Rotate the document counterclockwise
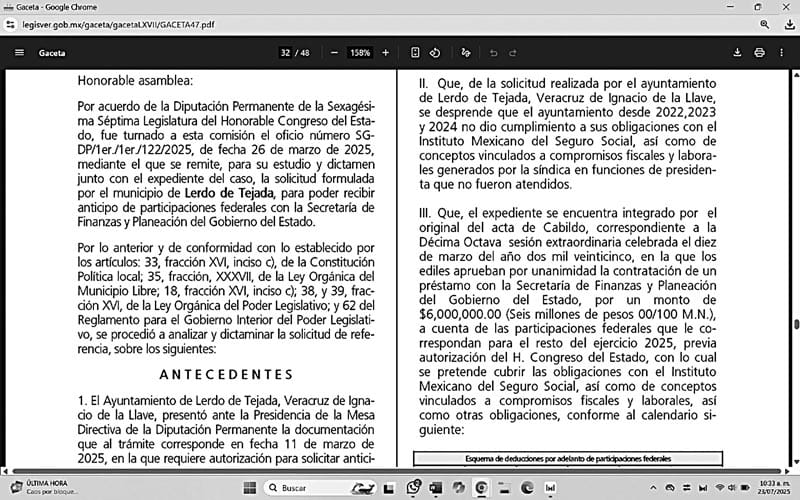This screenshot has width=800, height=500. point(435,52)
